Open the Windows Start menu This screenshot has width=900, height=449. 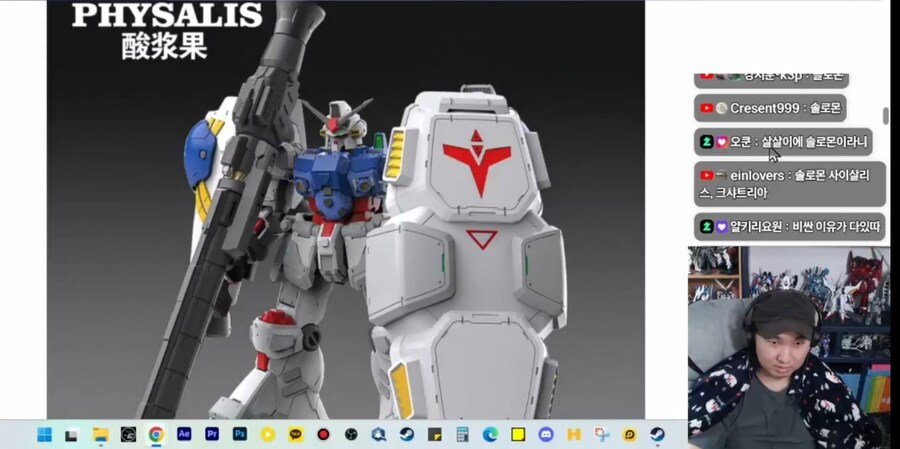coord(44,435)
